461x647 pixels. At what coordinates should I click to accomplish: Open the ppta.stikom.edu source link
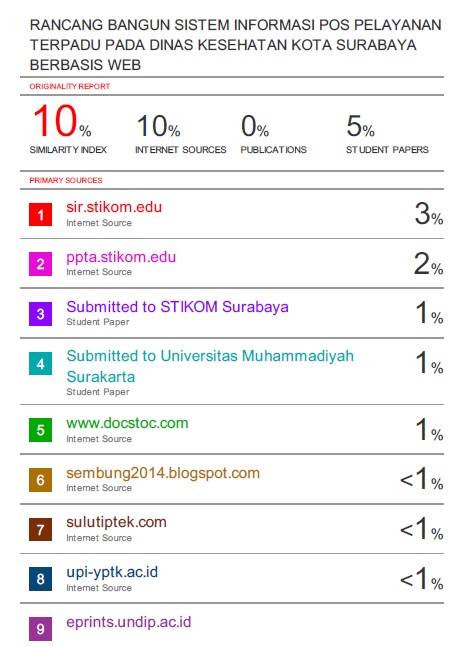tap(121, 257)
